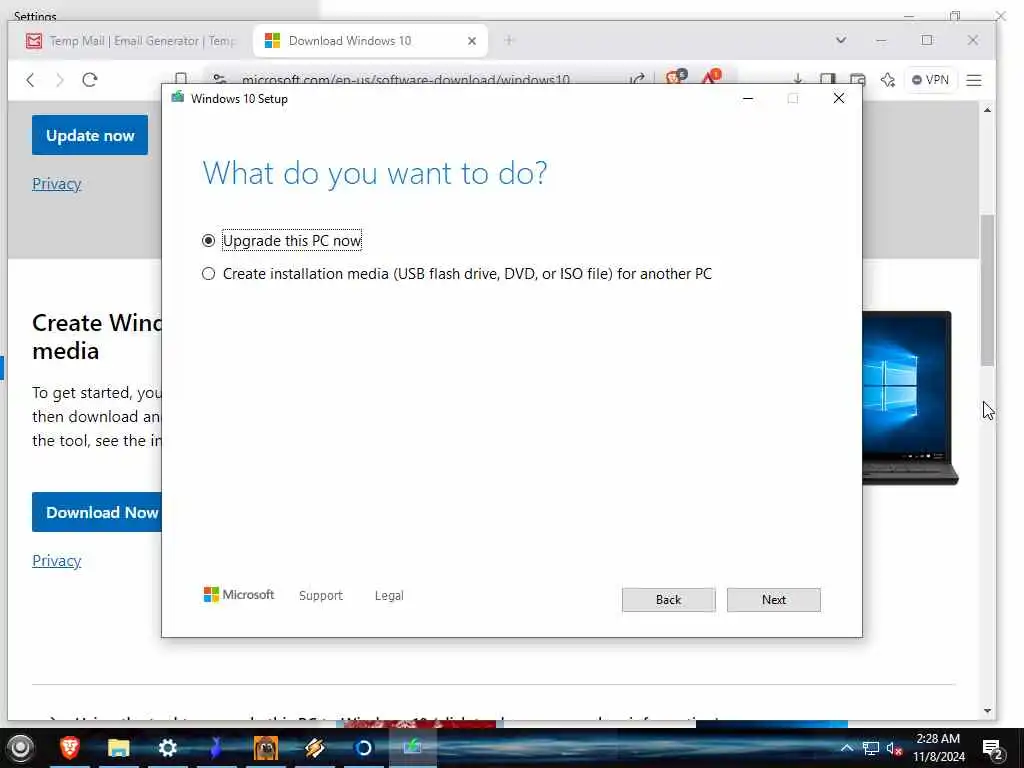The width and height of the screenshot is (1024, 768).
Task: Open Brave Rewards triangle icon
Action: point(711,78)
